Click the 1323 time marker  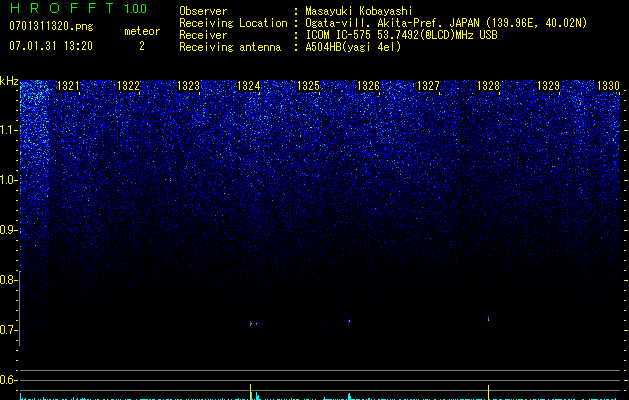[x=189, y=86]
